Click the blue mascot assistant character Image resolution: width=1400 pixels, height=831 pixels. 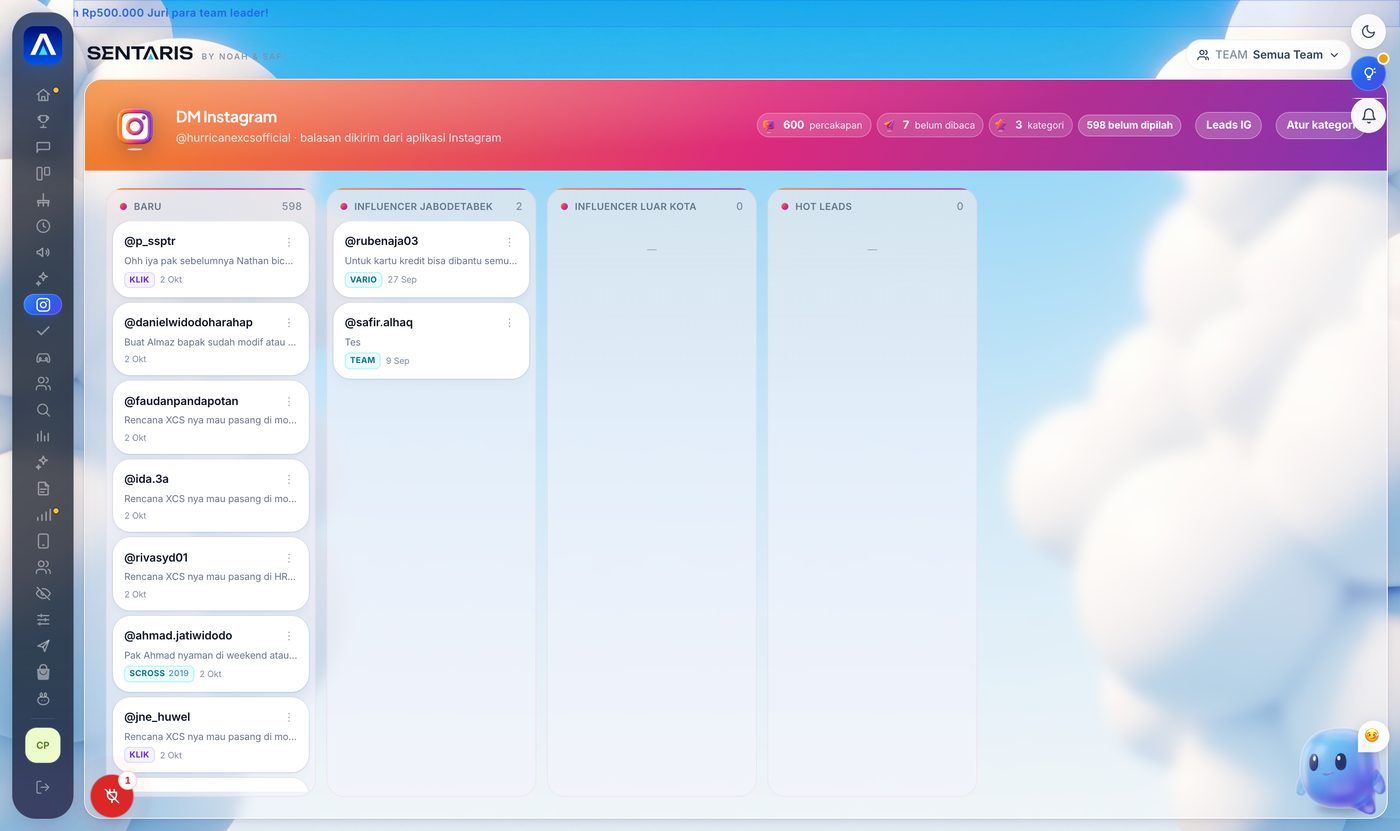click(1339, 773)
